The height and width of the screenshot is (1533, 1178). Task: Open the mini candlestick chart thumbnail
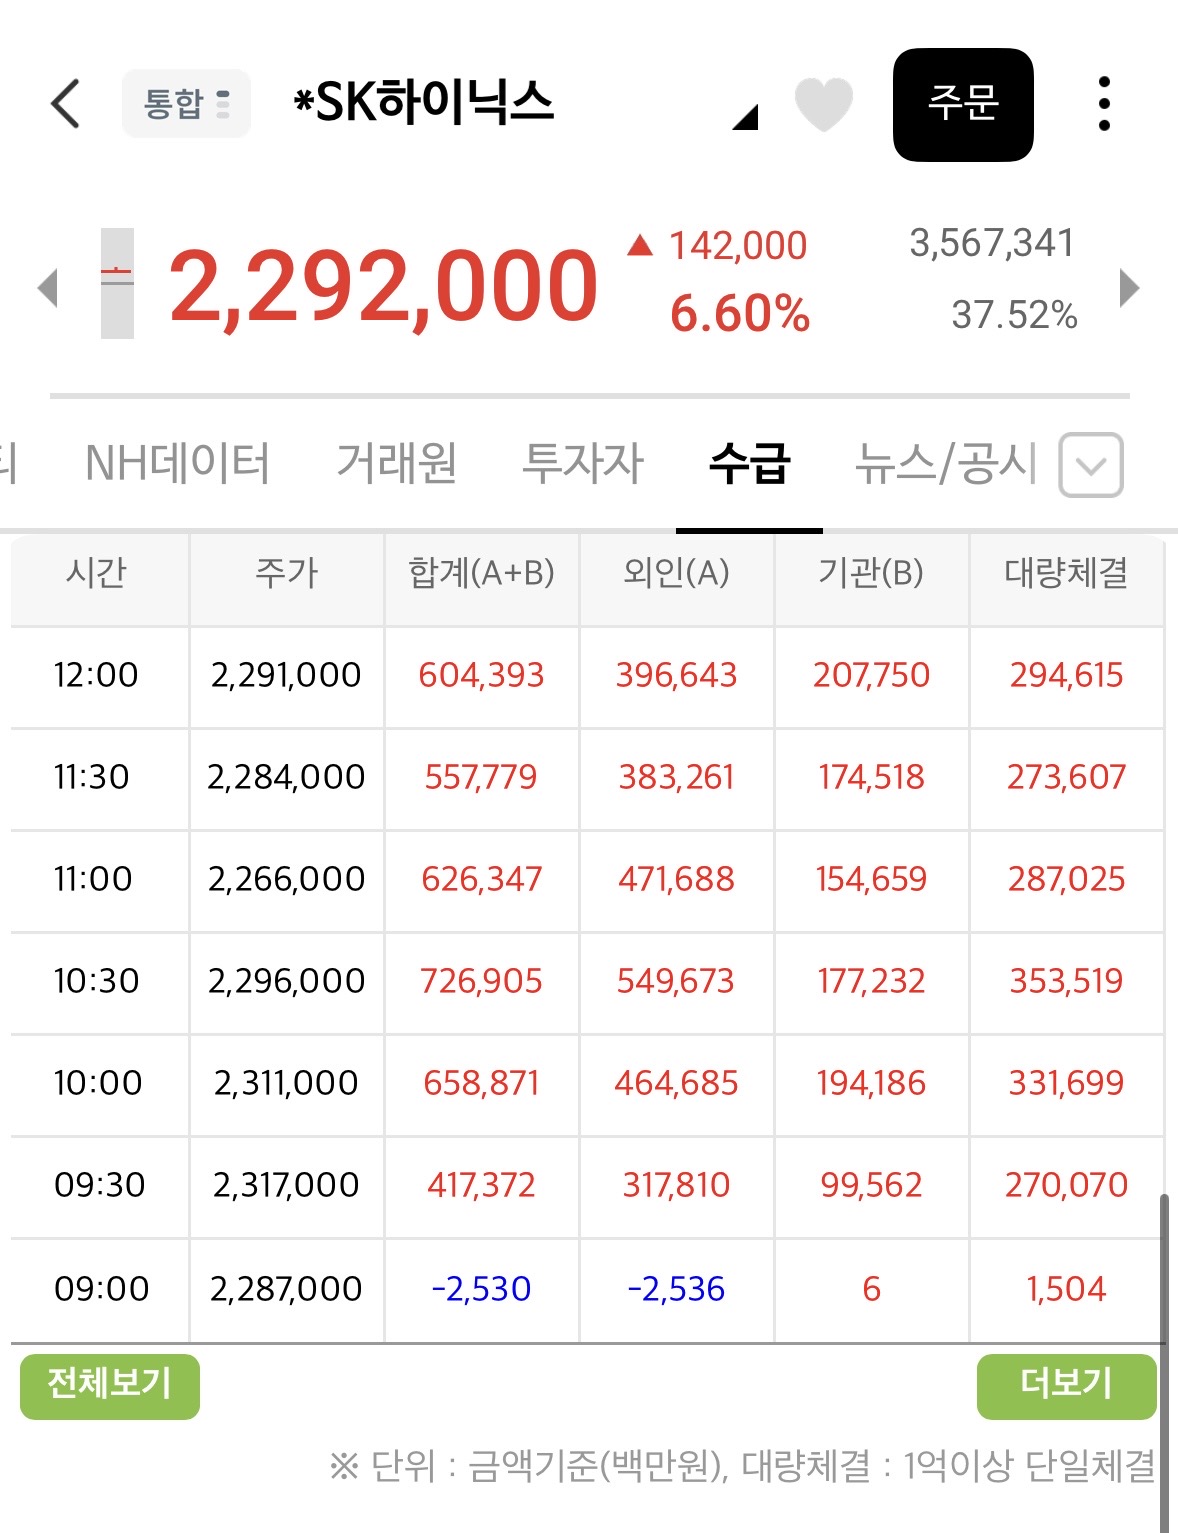click(117, 284)
